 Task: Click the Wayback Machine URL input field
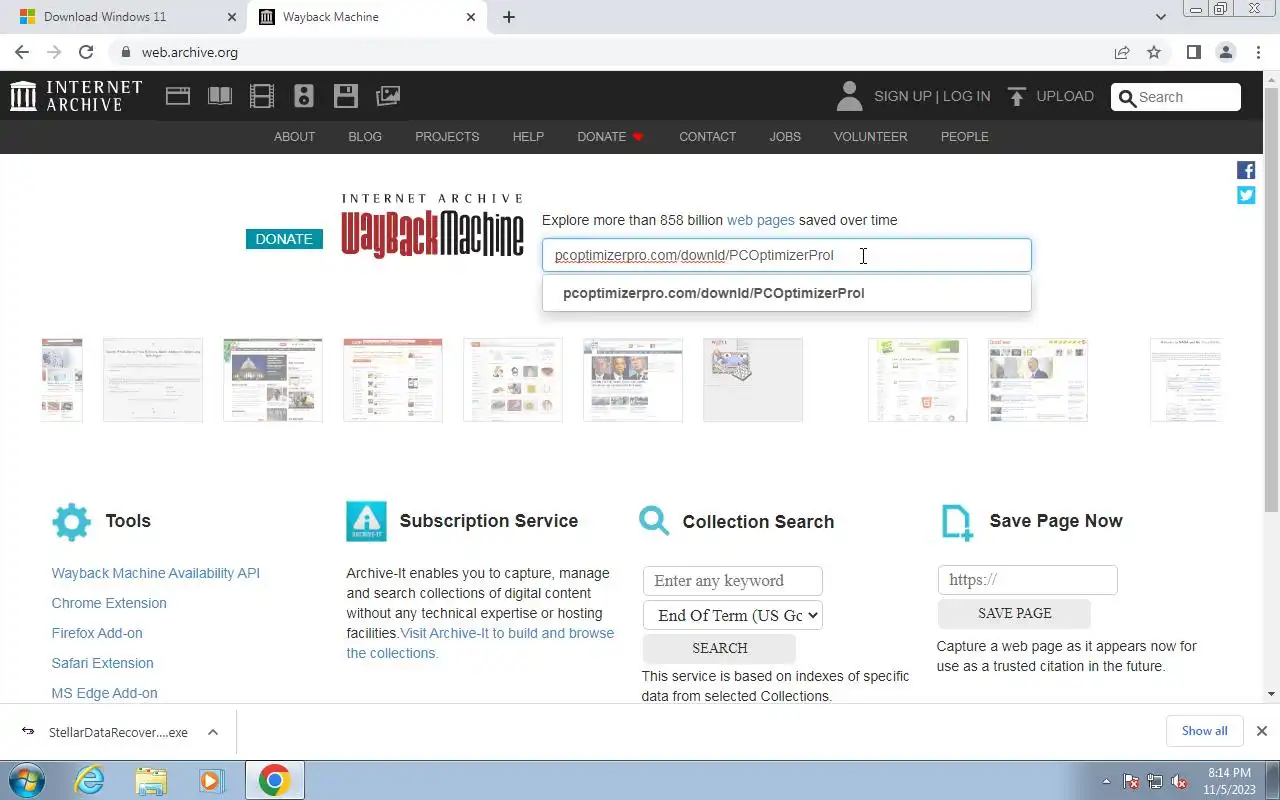(x=786, y=255)
